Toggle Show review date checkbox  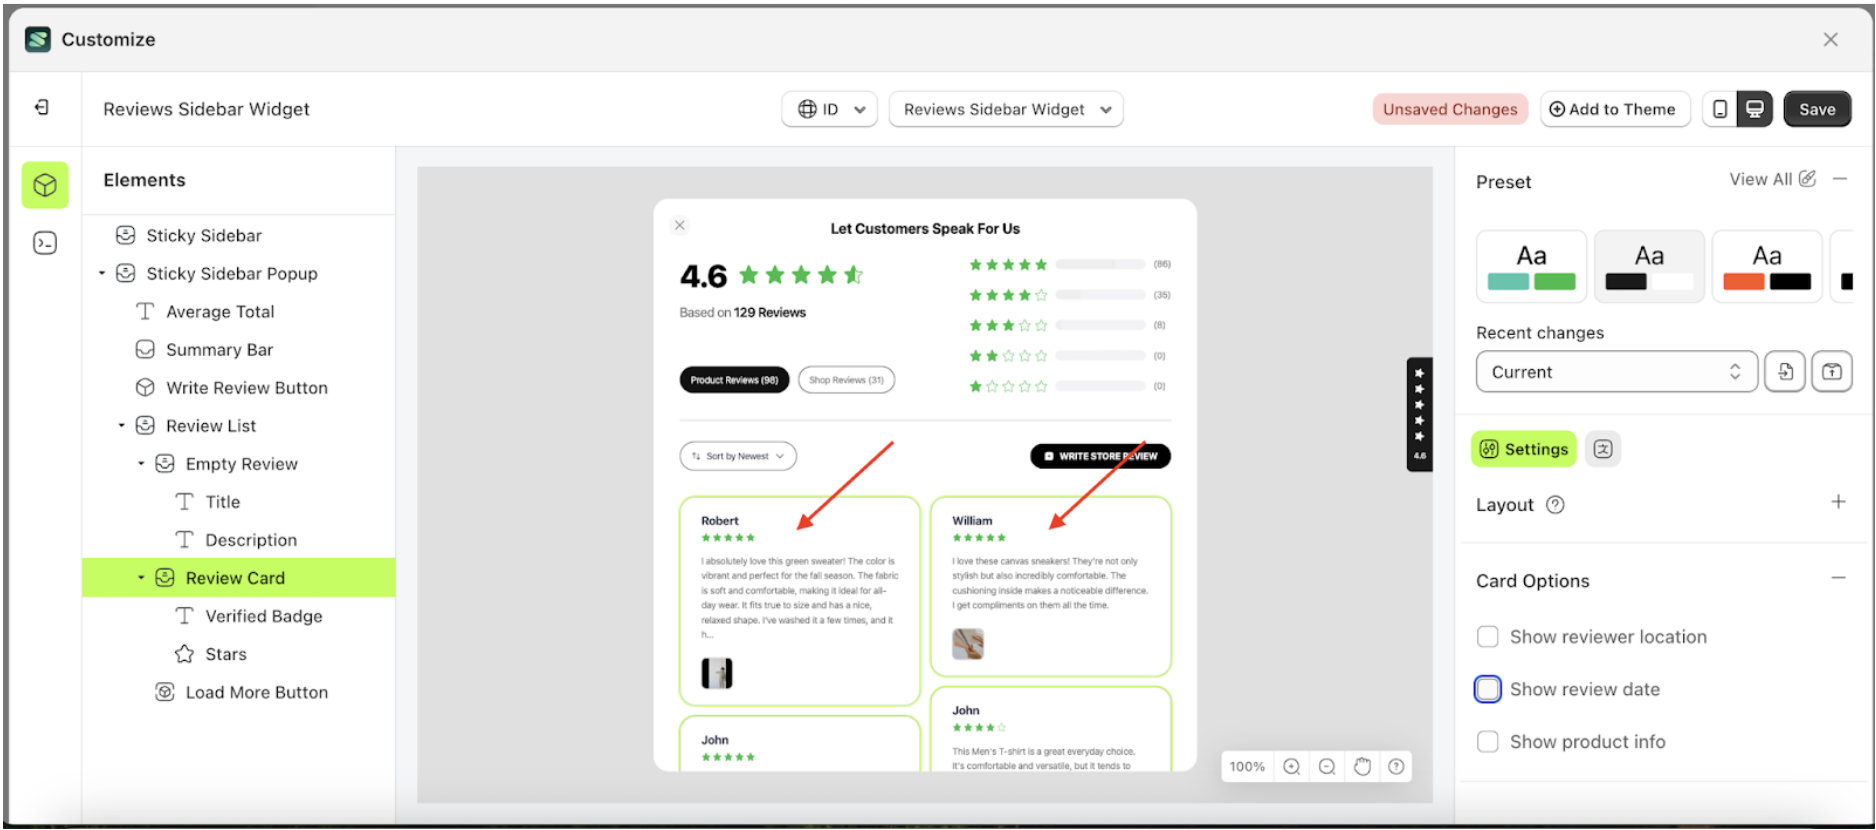click(1488, 689)
